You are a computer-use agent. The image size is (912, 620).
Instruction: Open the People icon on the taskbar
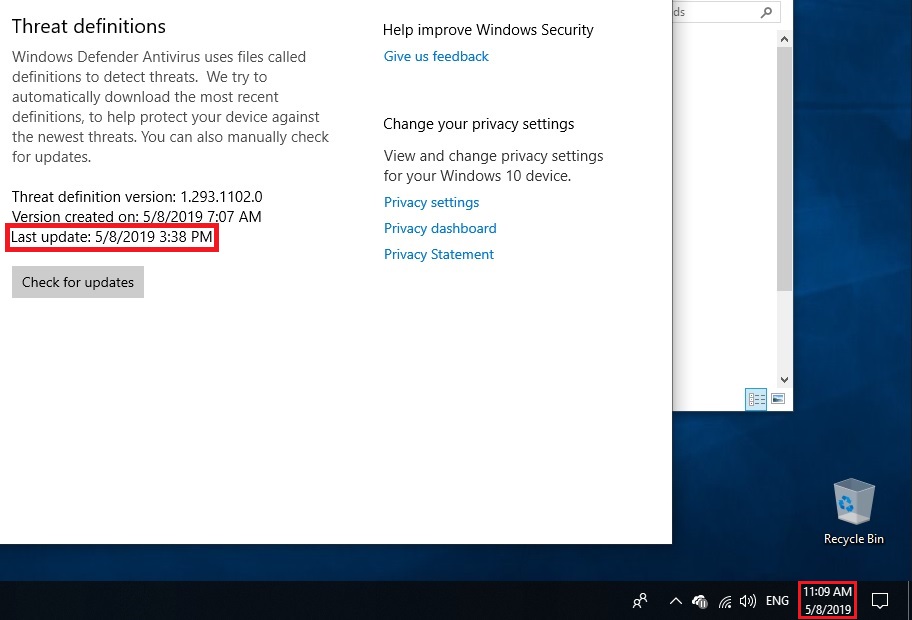(640, 601)
